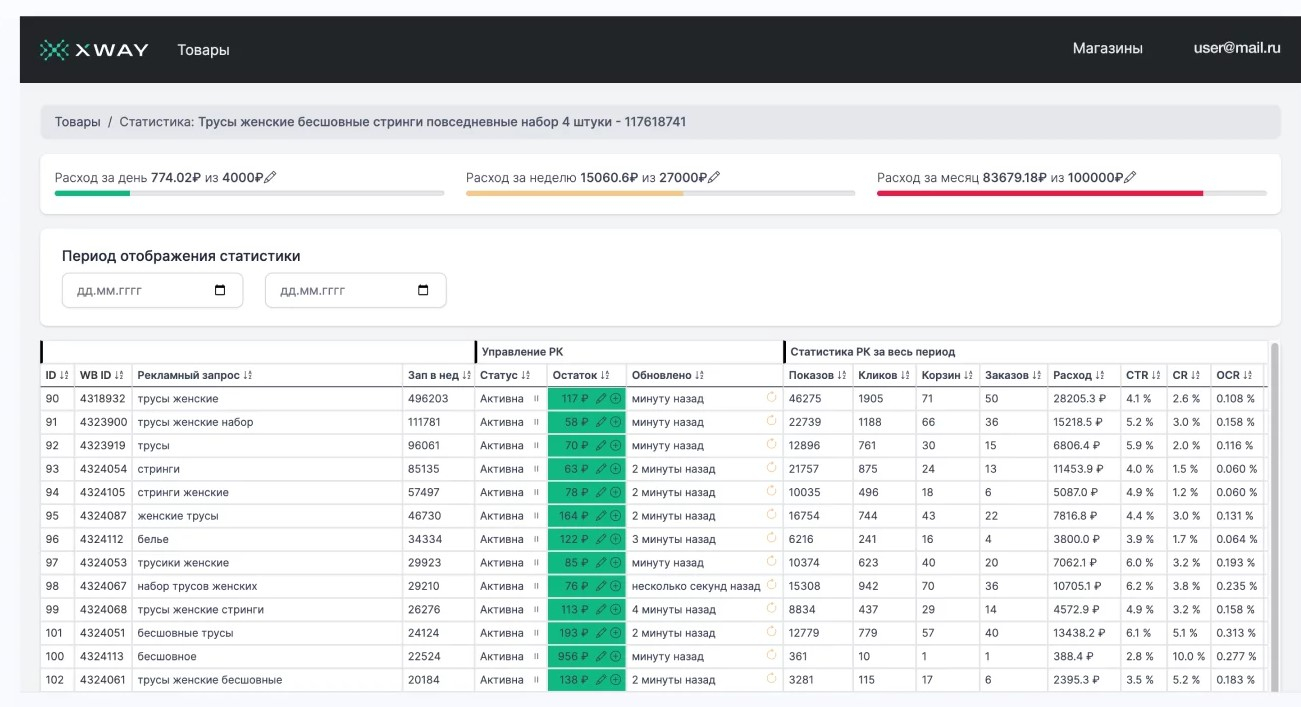Click the 'Товары' breadcrumb link
The width and height of the screenshot is (1301, 707).
[77, 122]
